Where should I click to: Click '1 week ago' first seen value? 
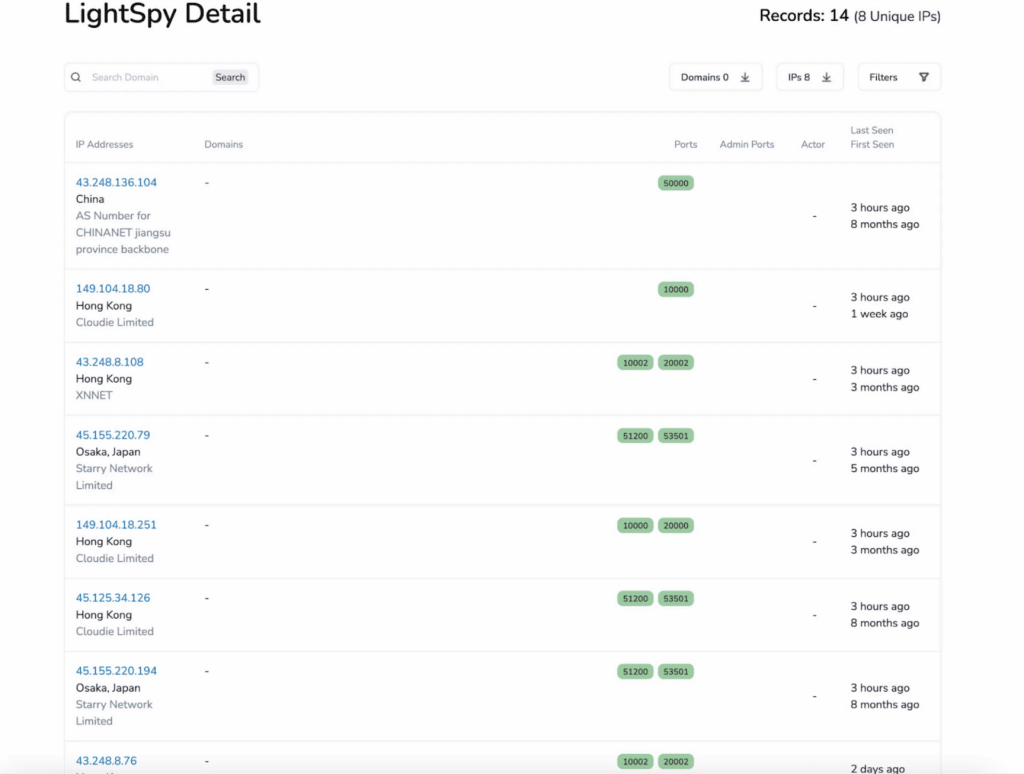pyautogui.click(x=879, y=314)
